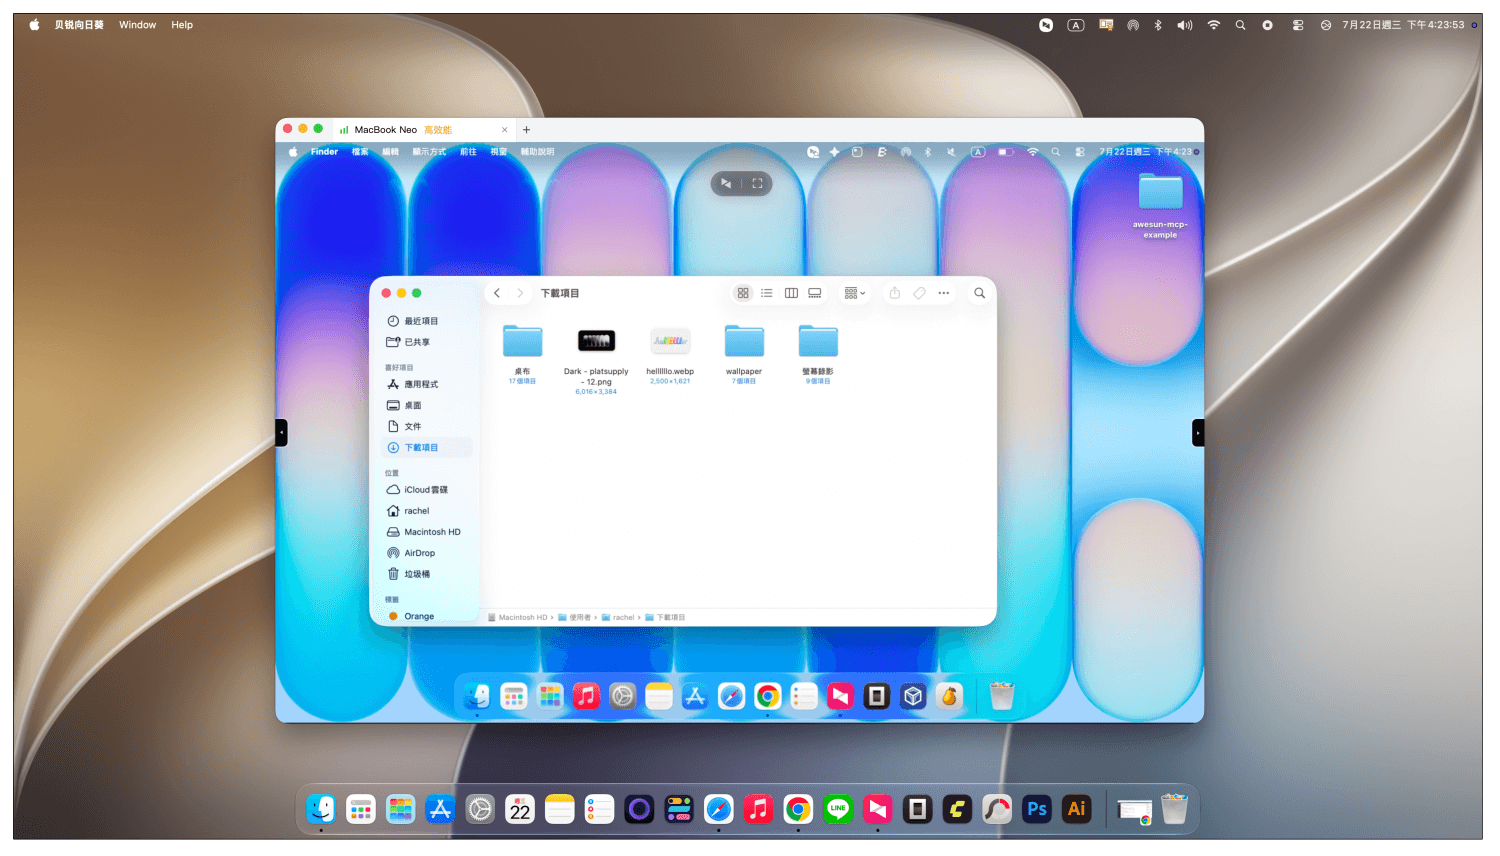Open Finder search magnifier icon
This screenshot has width=1500, height=856.
click(x=980, y=293)
